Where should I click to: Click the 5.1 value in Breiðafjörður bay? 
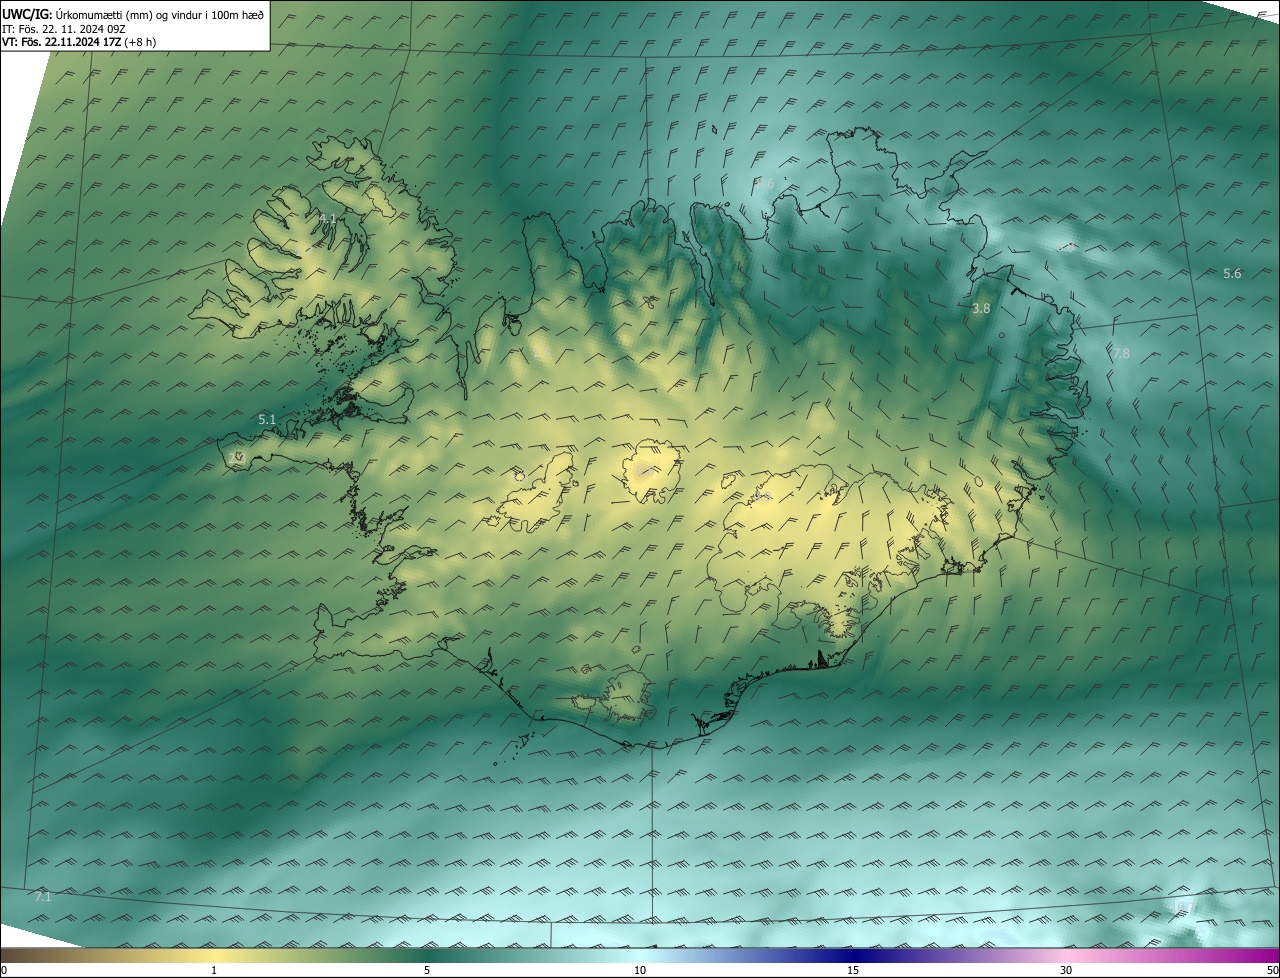pos(267,420)
